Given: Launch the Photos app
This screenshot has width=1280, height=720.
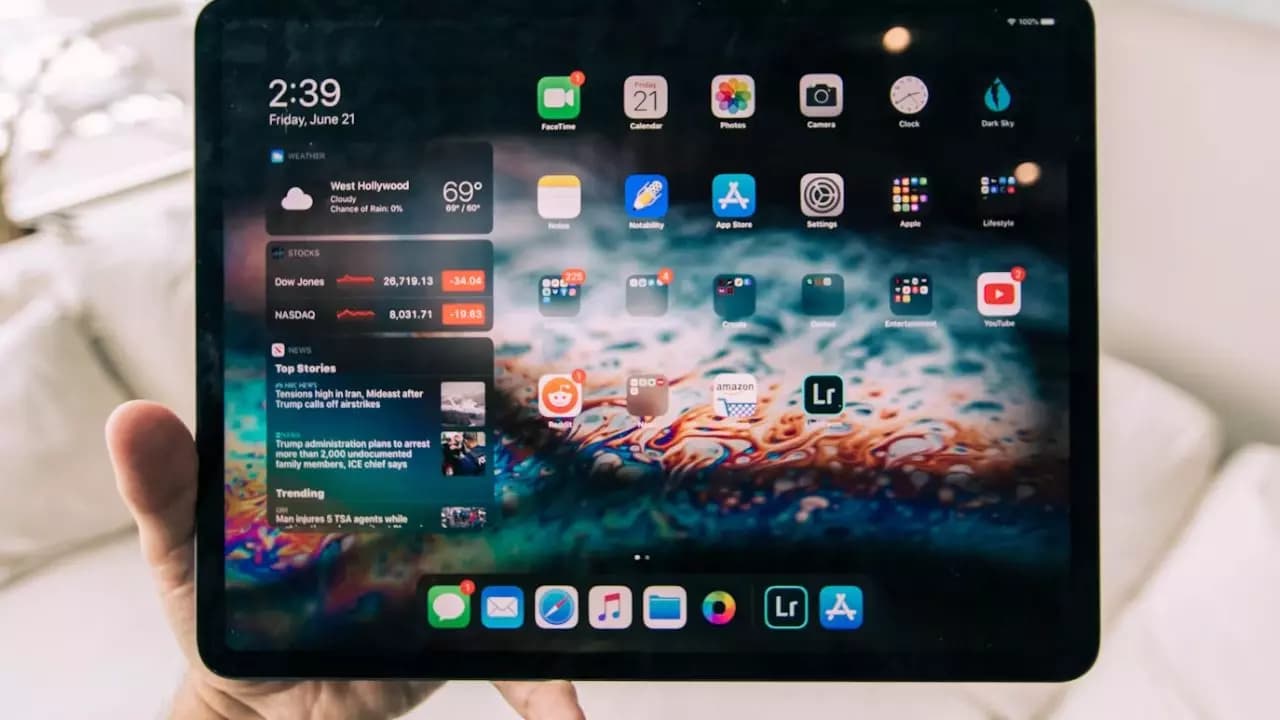Looking at the screenshot, I should click(733, 96).
